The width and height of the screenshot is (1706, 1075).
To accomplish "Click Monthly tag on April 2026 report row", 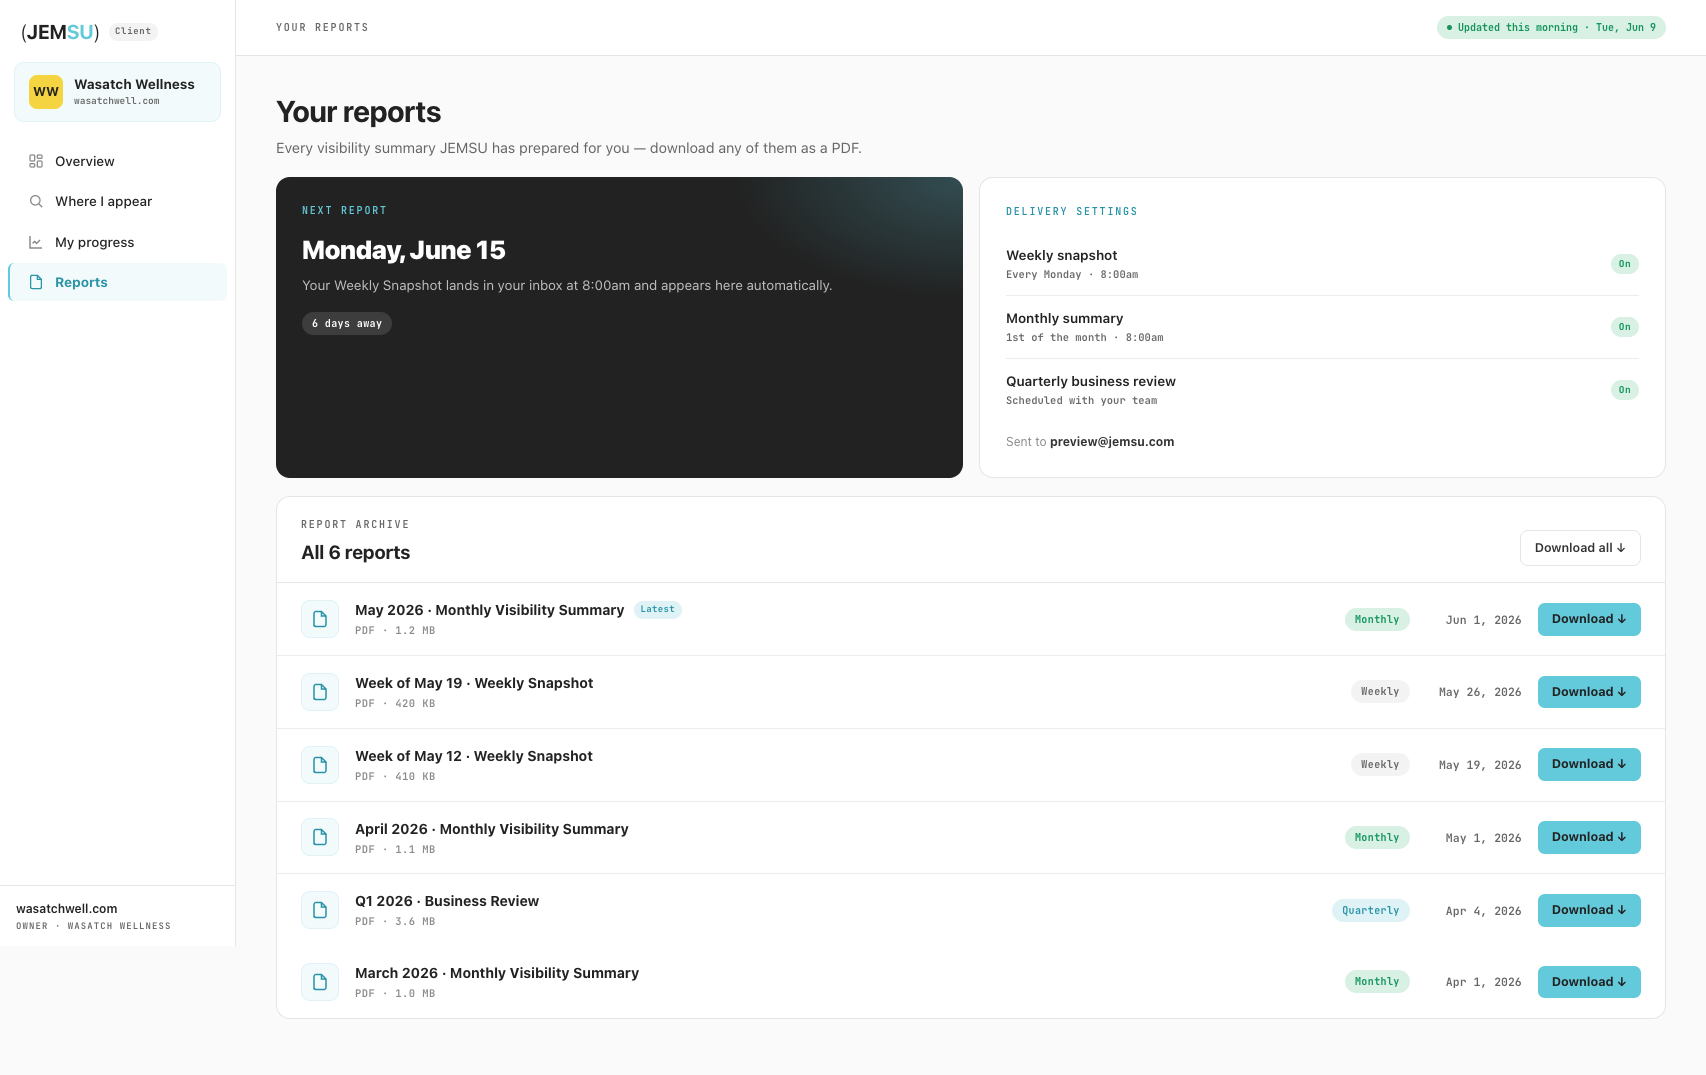I will pos(1377,837).
